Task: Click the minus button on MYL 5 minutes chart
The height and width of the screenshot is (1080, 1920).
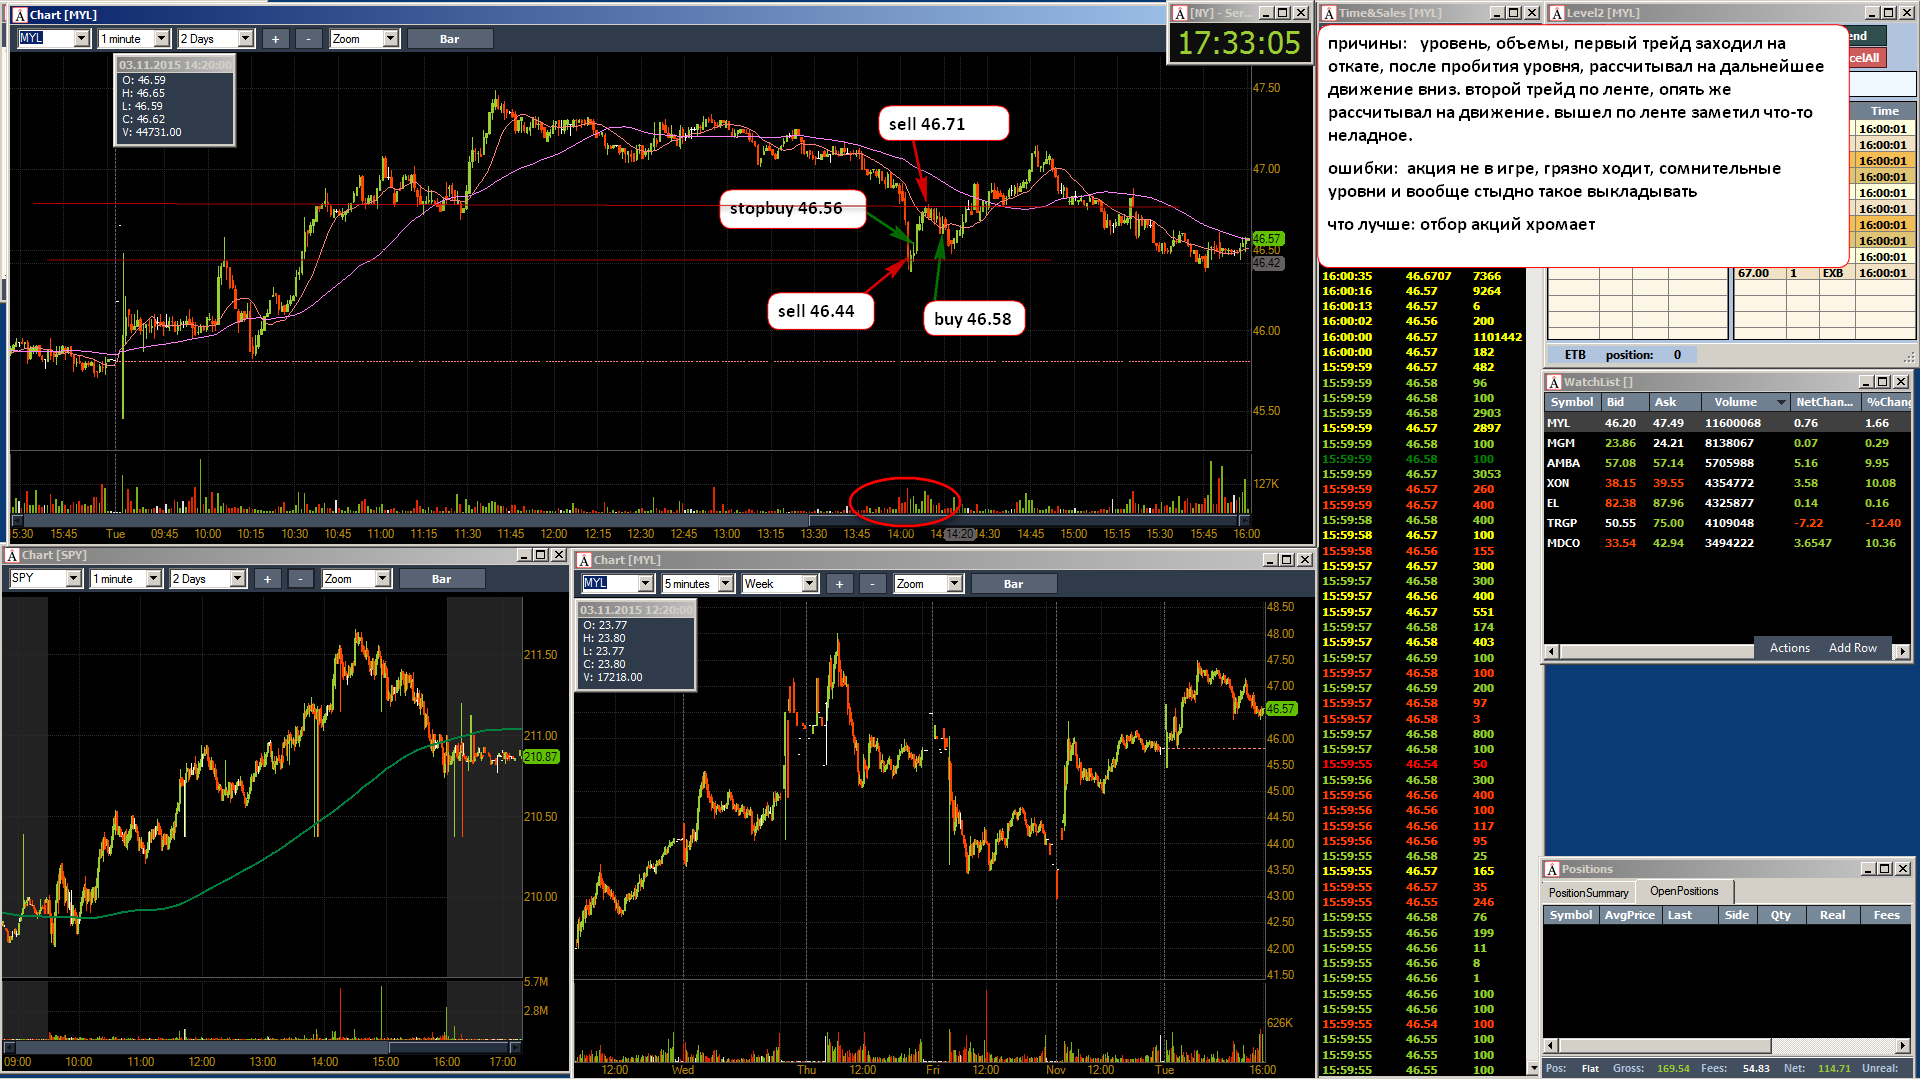Action: click(873, 584)
